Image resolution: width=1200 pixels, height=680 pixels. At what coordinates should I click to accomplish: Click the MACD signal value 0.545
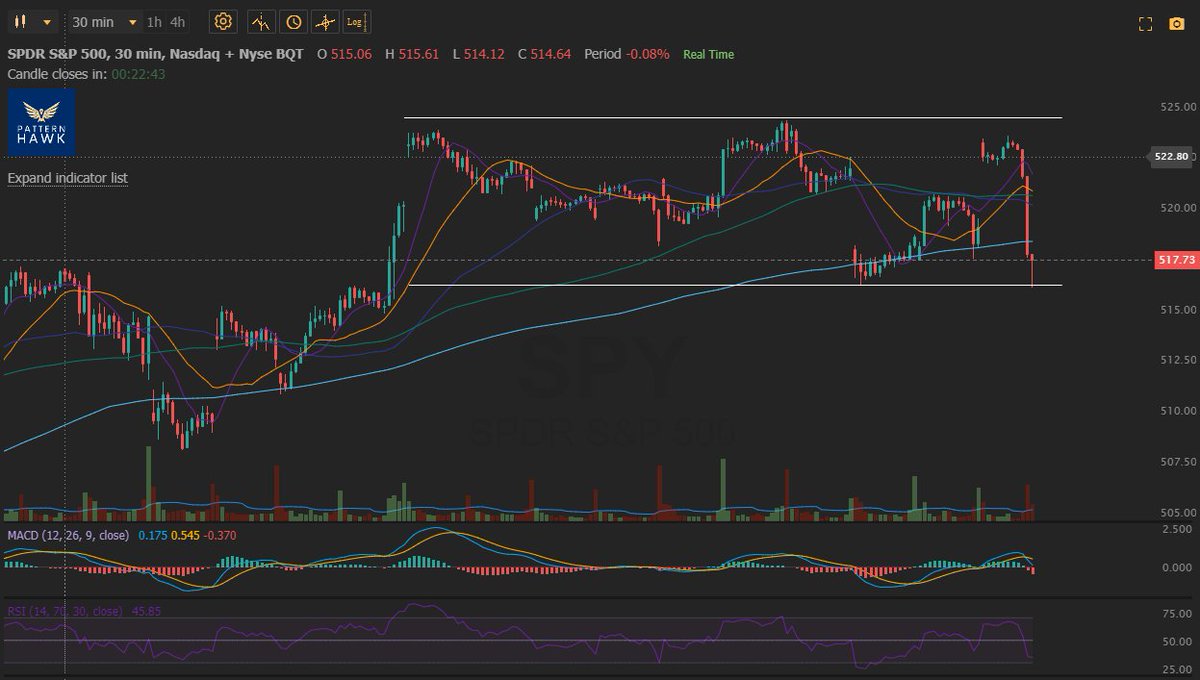coord(185,536)
